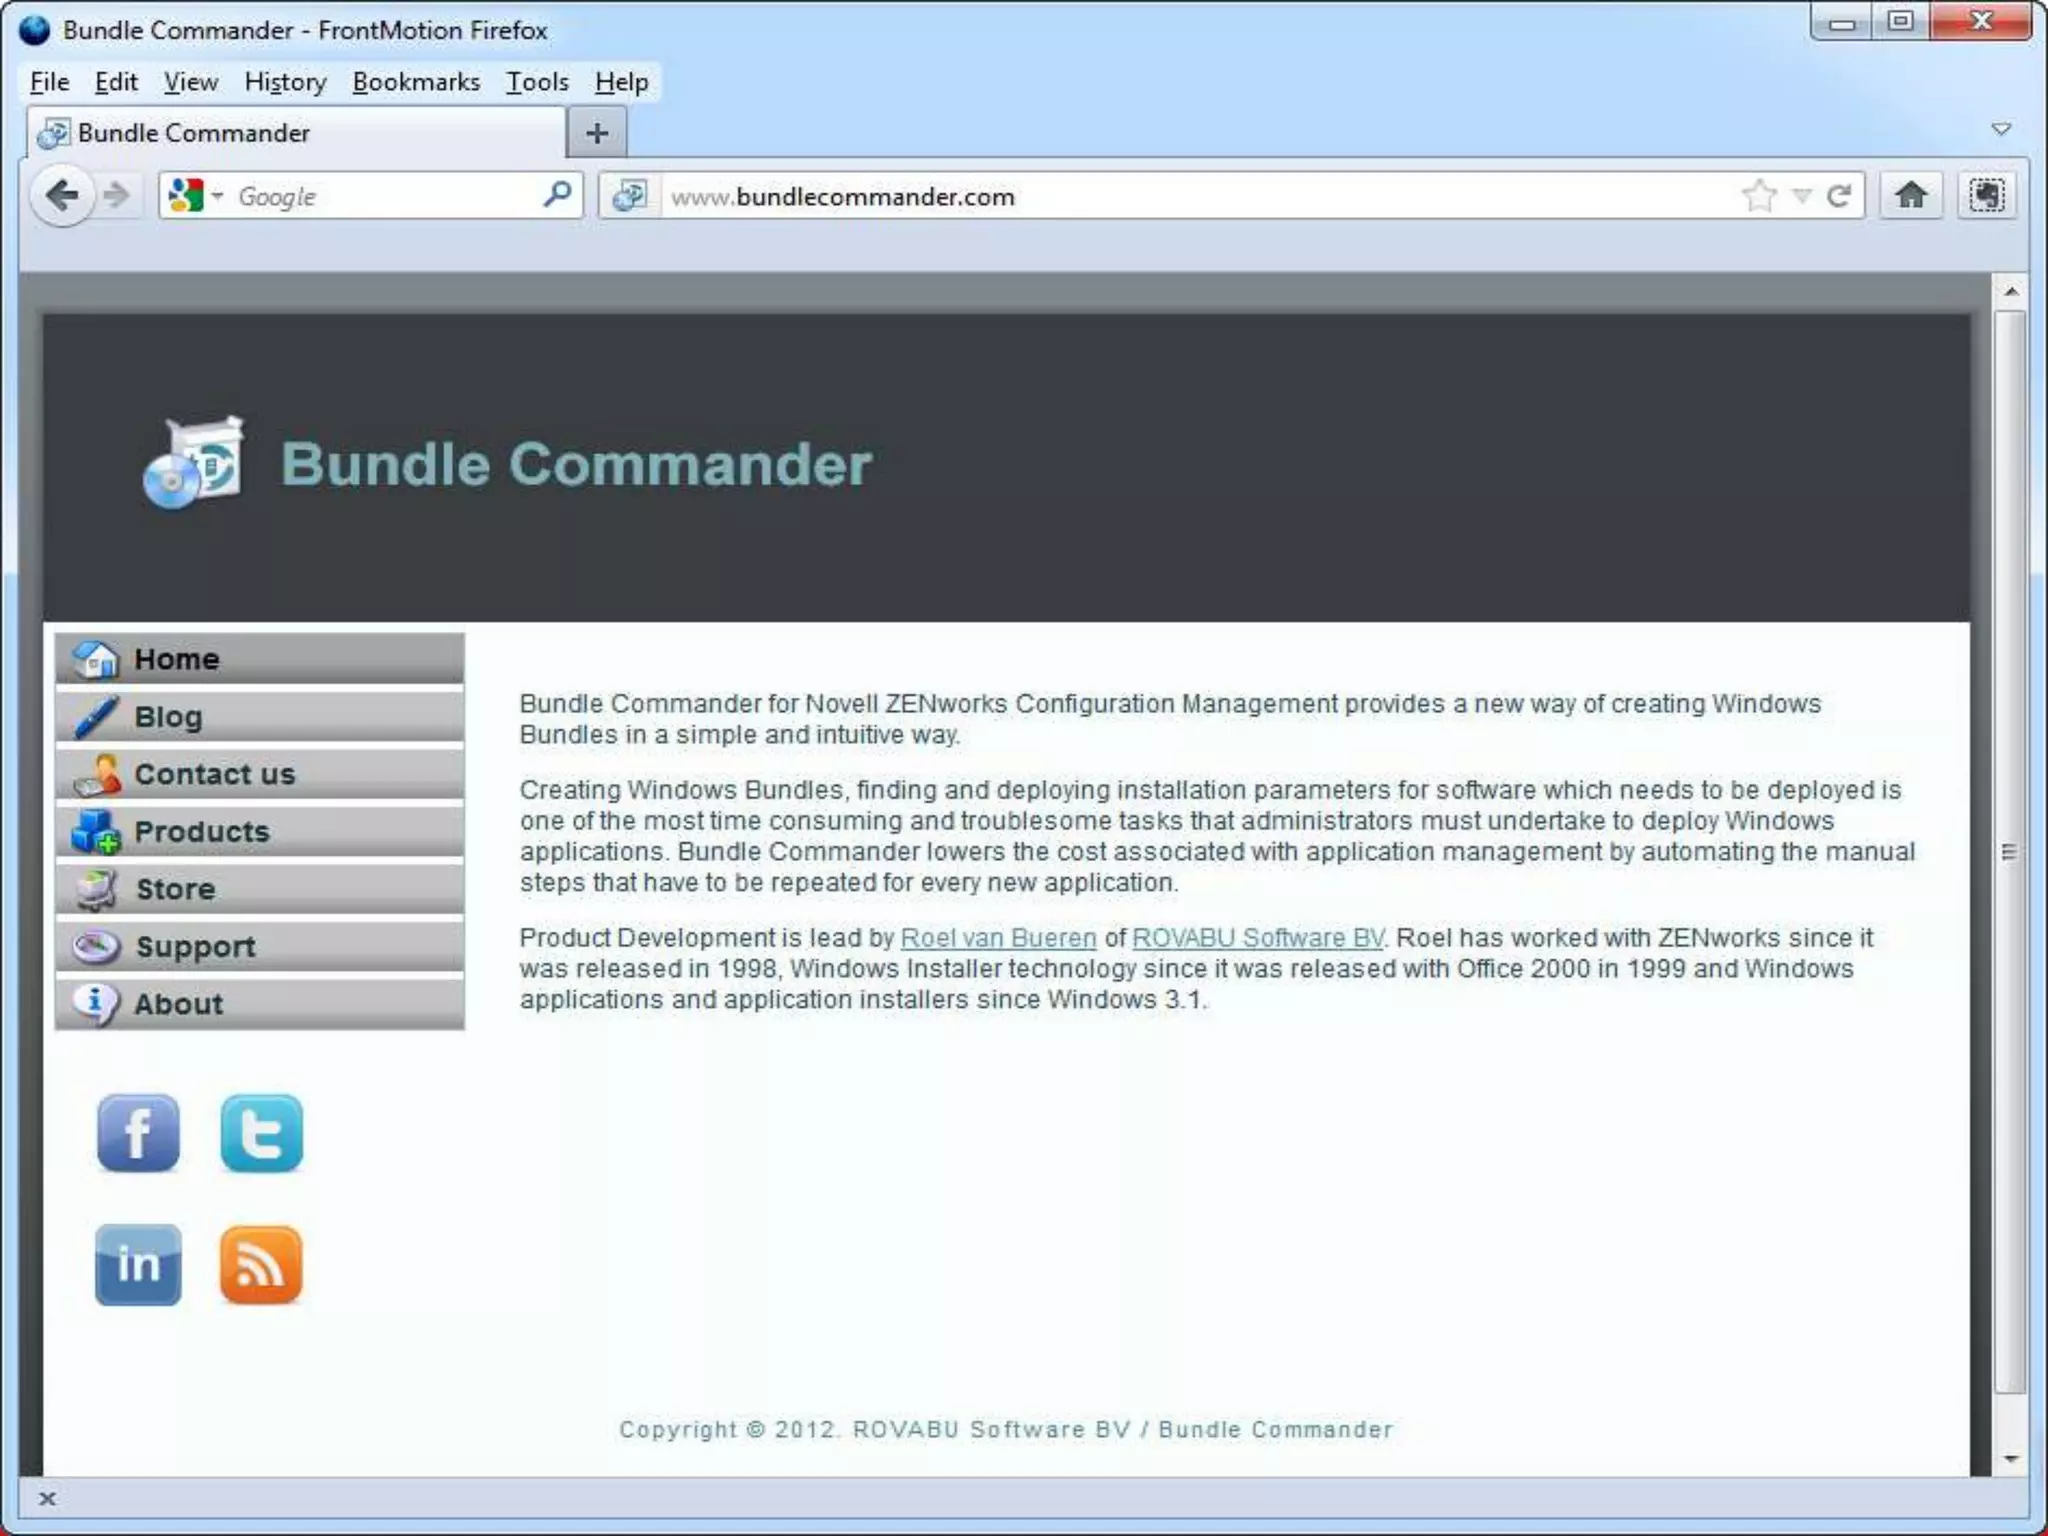Click the scrollbar up arrow
This screenshot has height=1536, width=2048.
coord(2010,292)
